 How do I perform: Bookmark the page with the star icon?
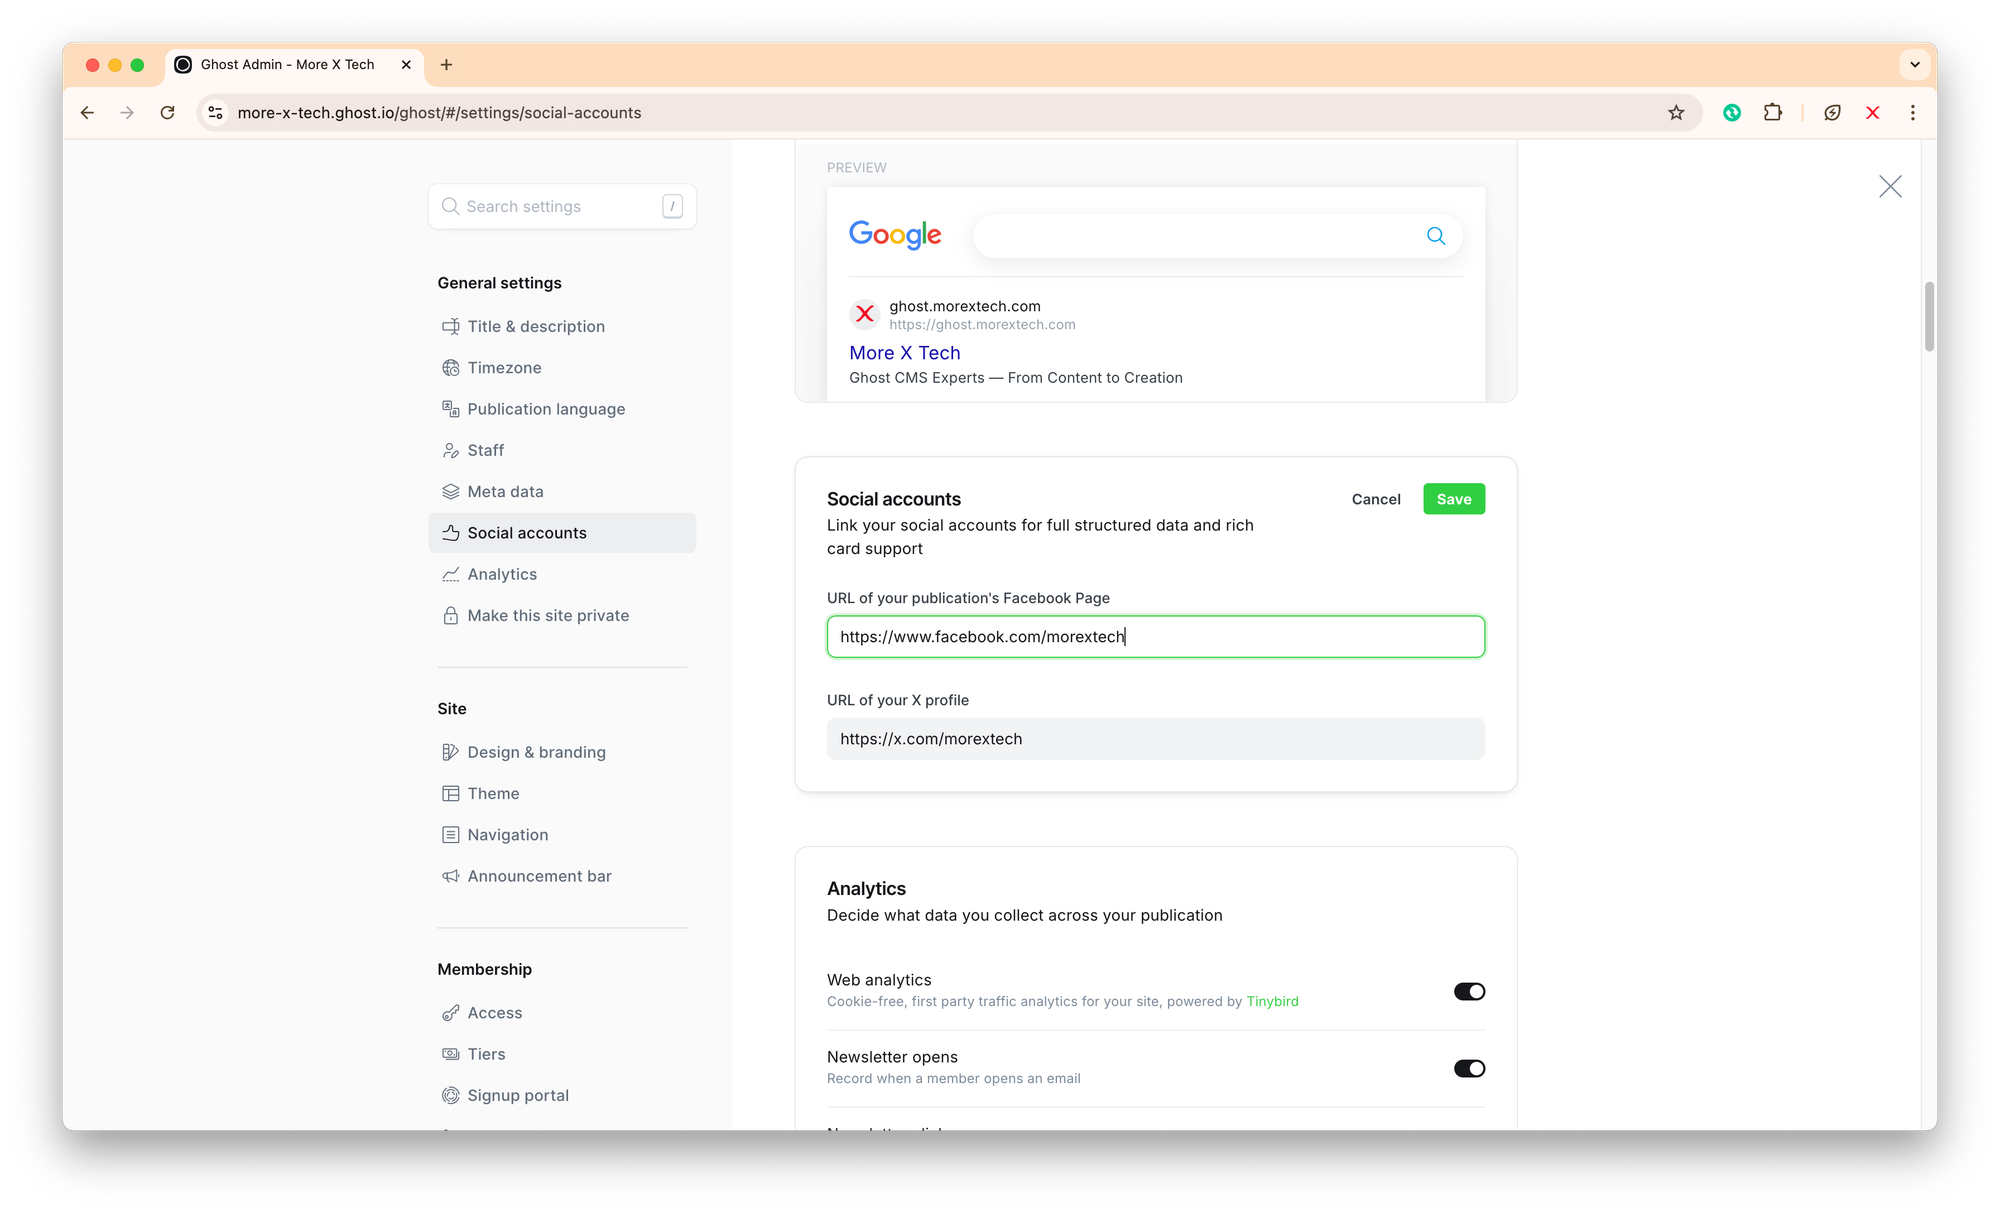point(1676,113)
